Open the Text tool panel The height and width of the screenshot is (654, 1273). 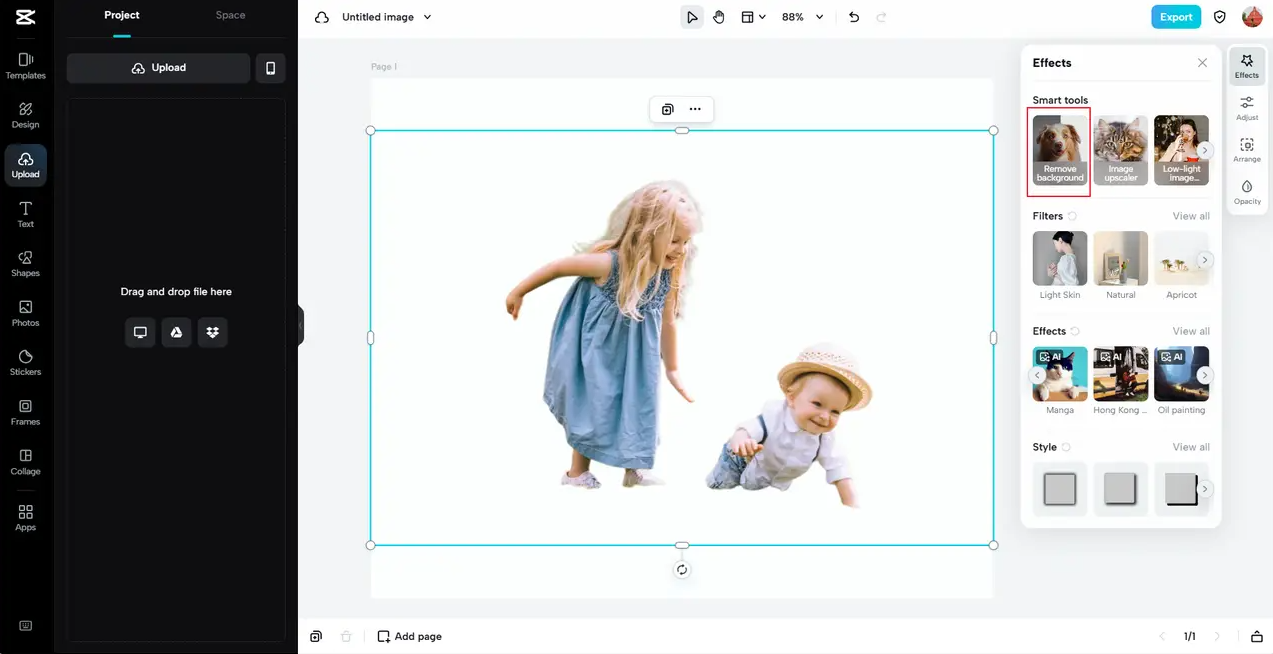pyautogui.click(x=26, y=214)
